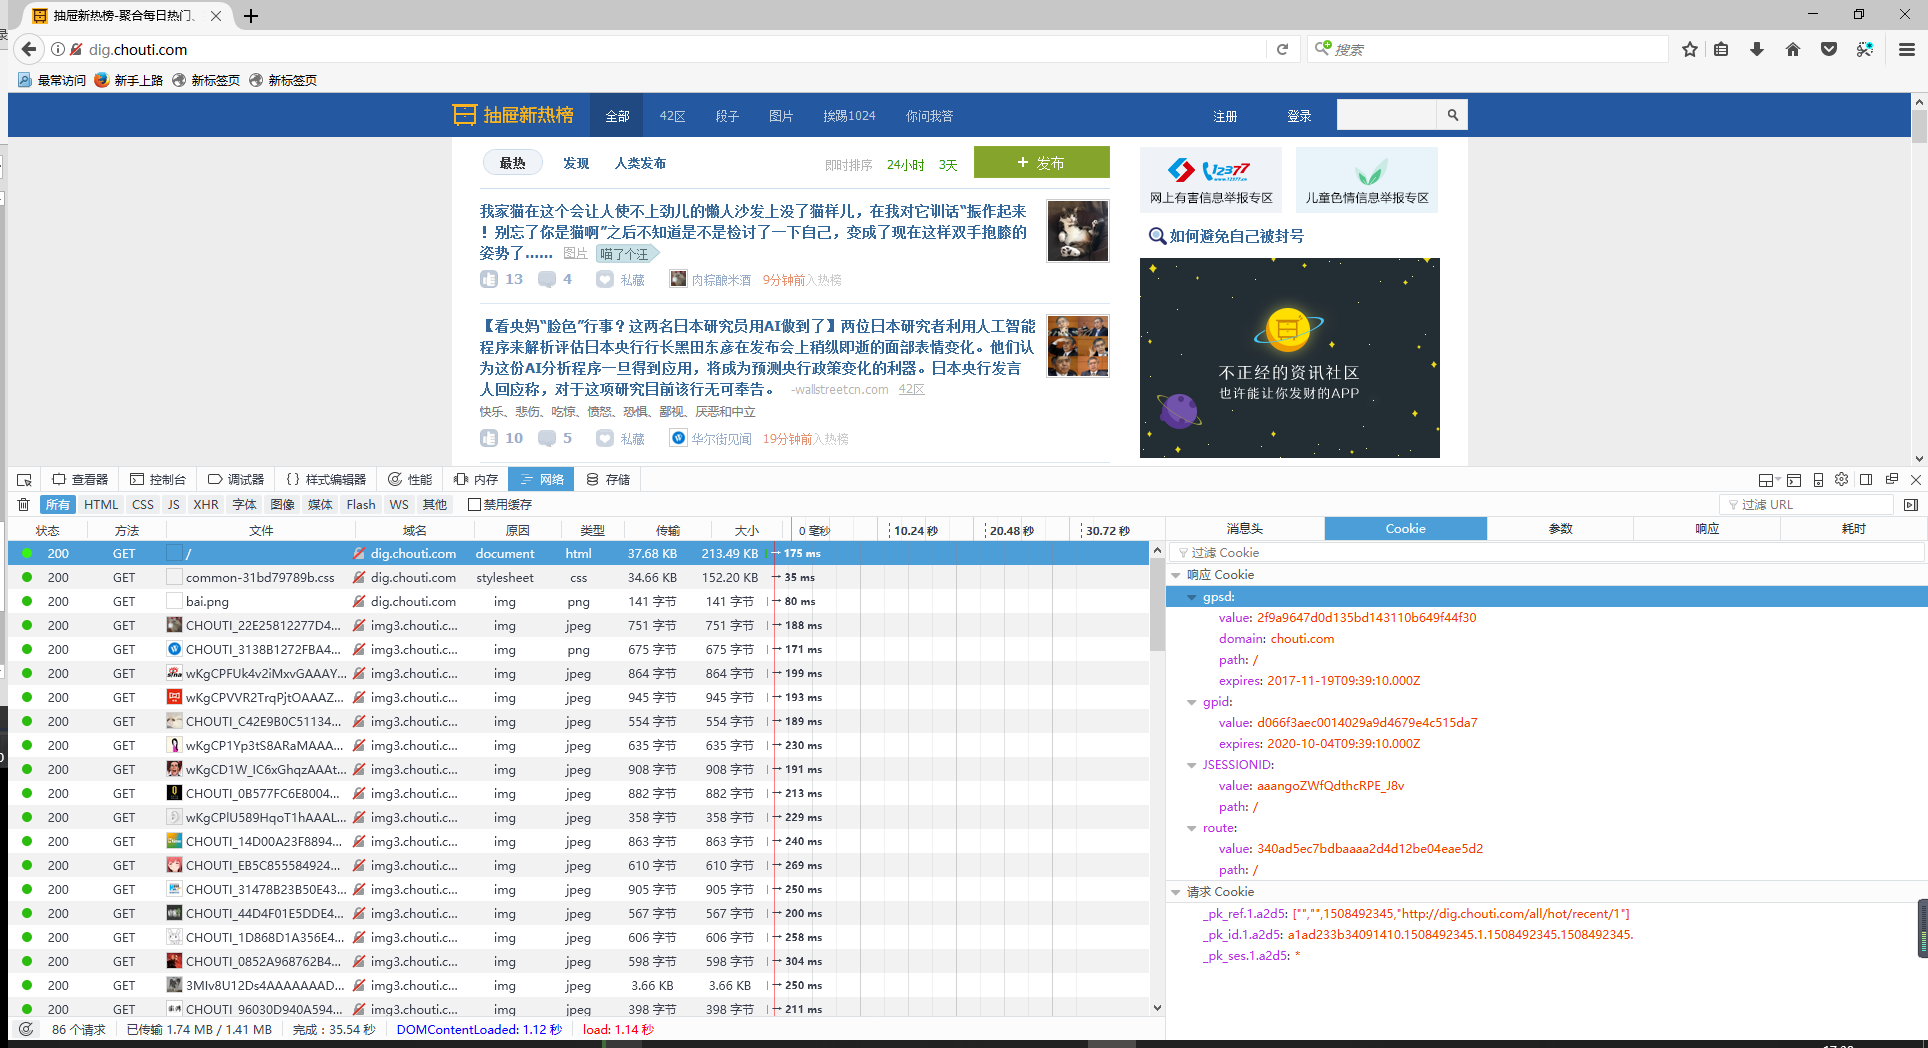Screen dimensions: 1928x1048
Task: Open devtools in separate window
Action: point(1891,479)
